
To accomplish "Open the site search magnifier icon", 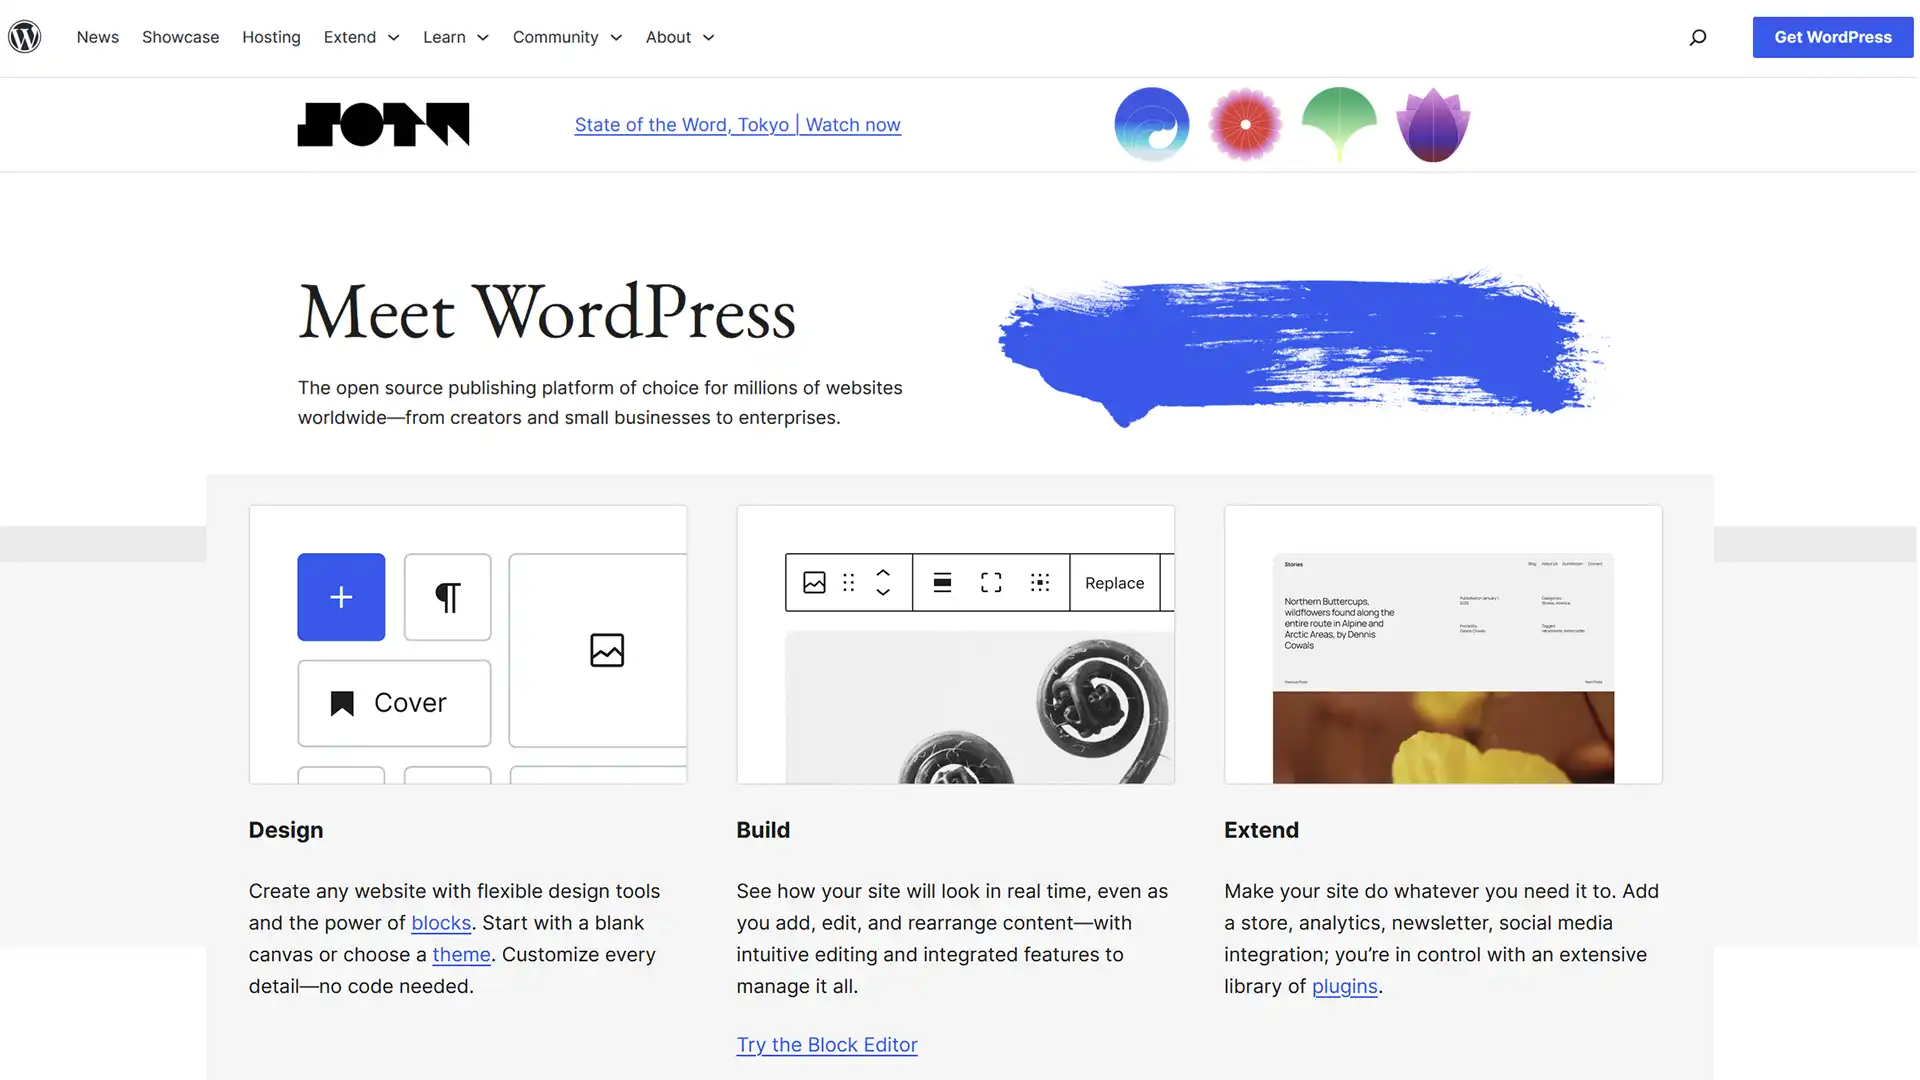I will [x=1697, y=37].
